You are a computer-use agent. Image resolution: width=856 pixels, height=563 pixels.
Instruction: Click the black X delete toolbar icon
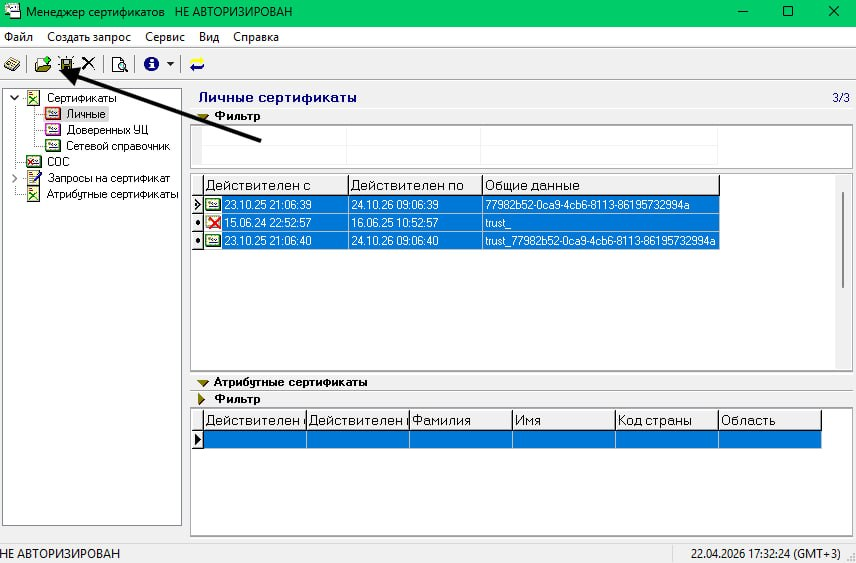[x=88, y=65]
